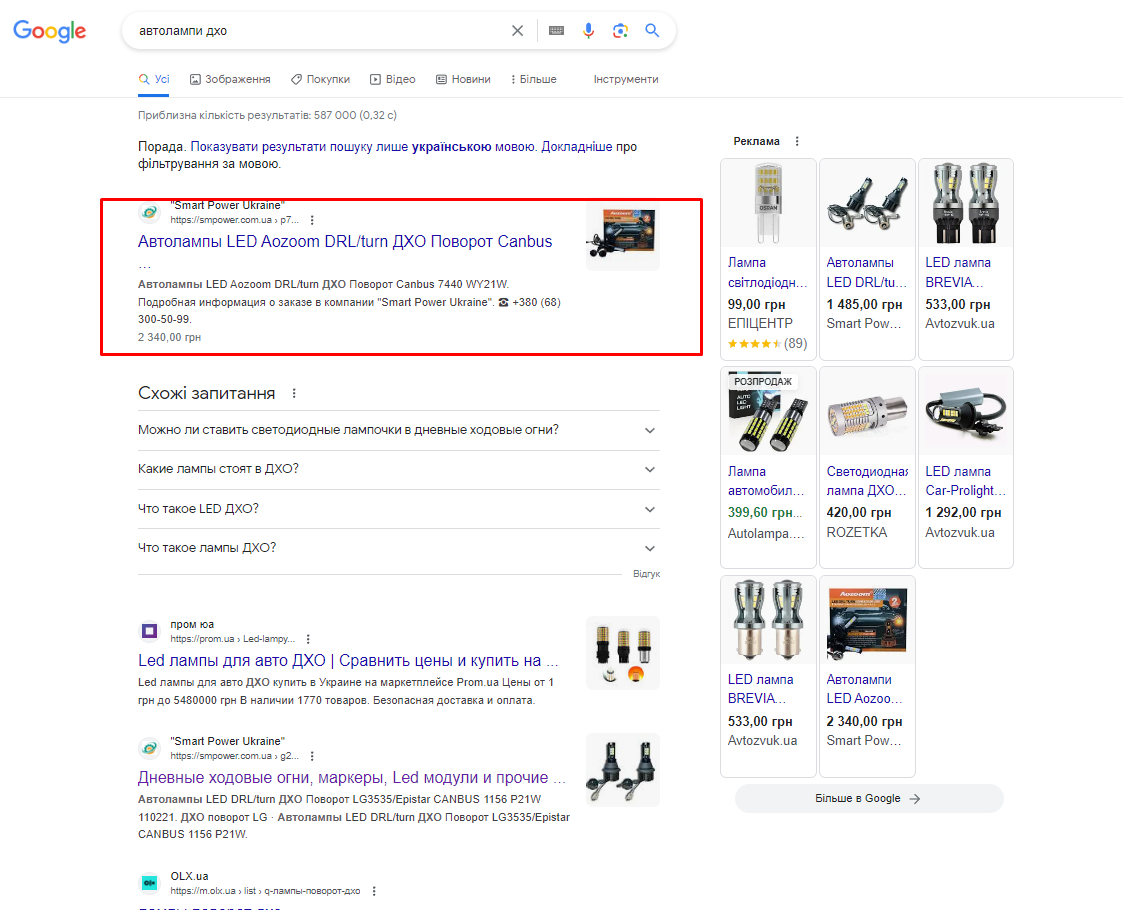The image size is (1123, 910).
Task: Switch to the Покупки tab
Action: pyautogui.click(x=320, y=79)
